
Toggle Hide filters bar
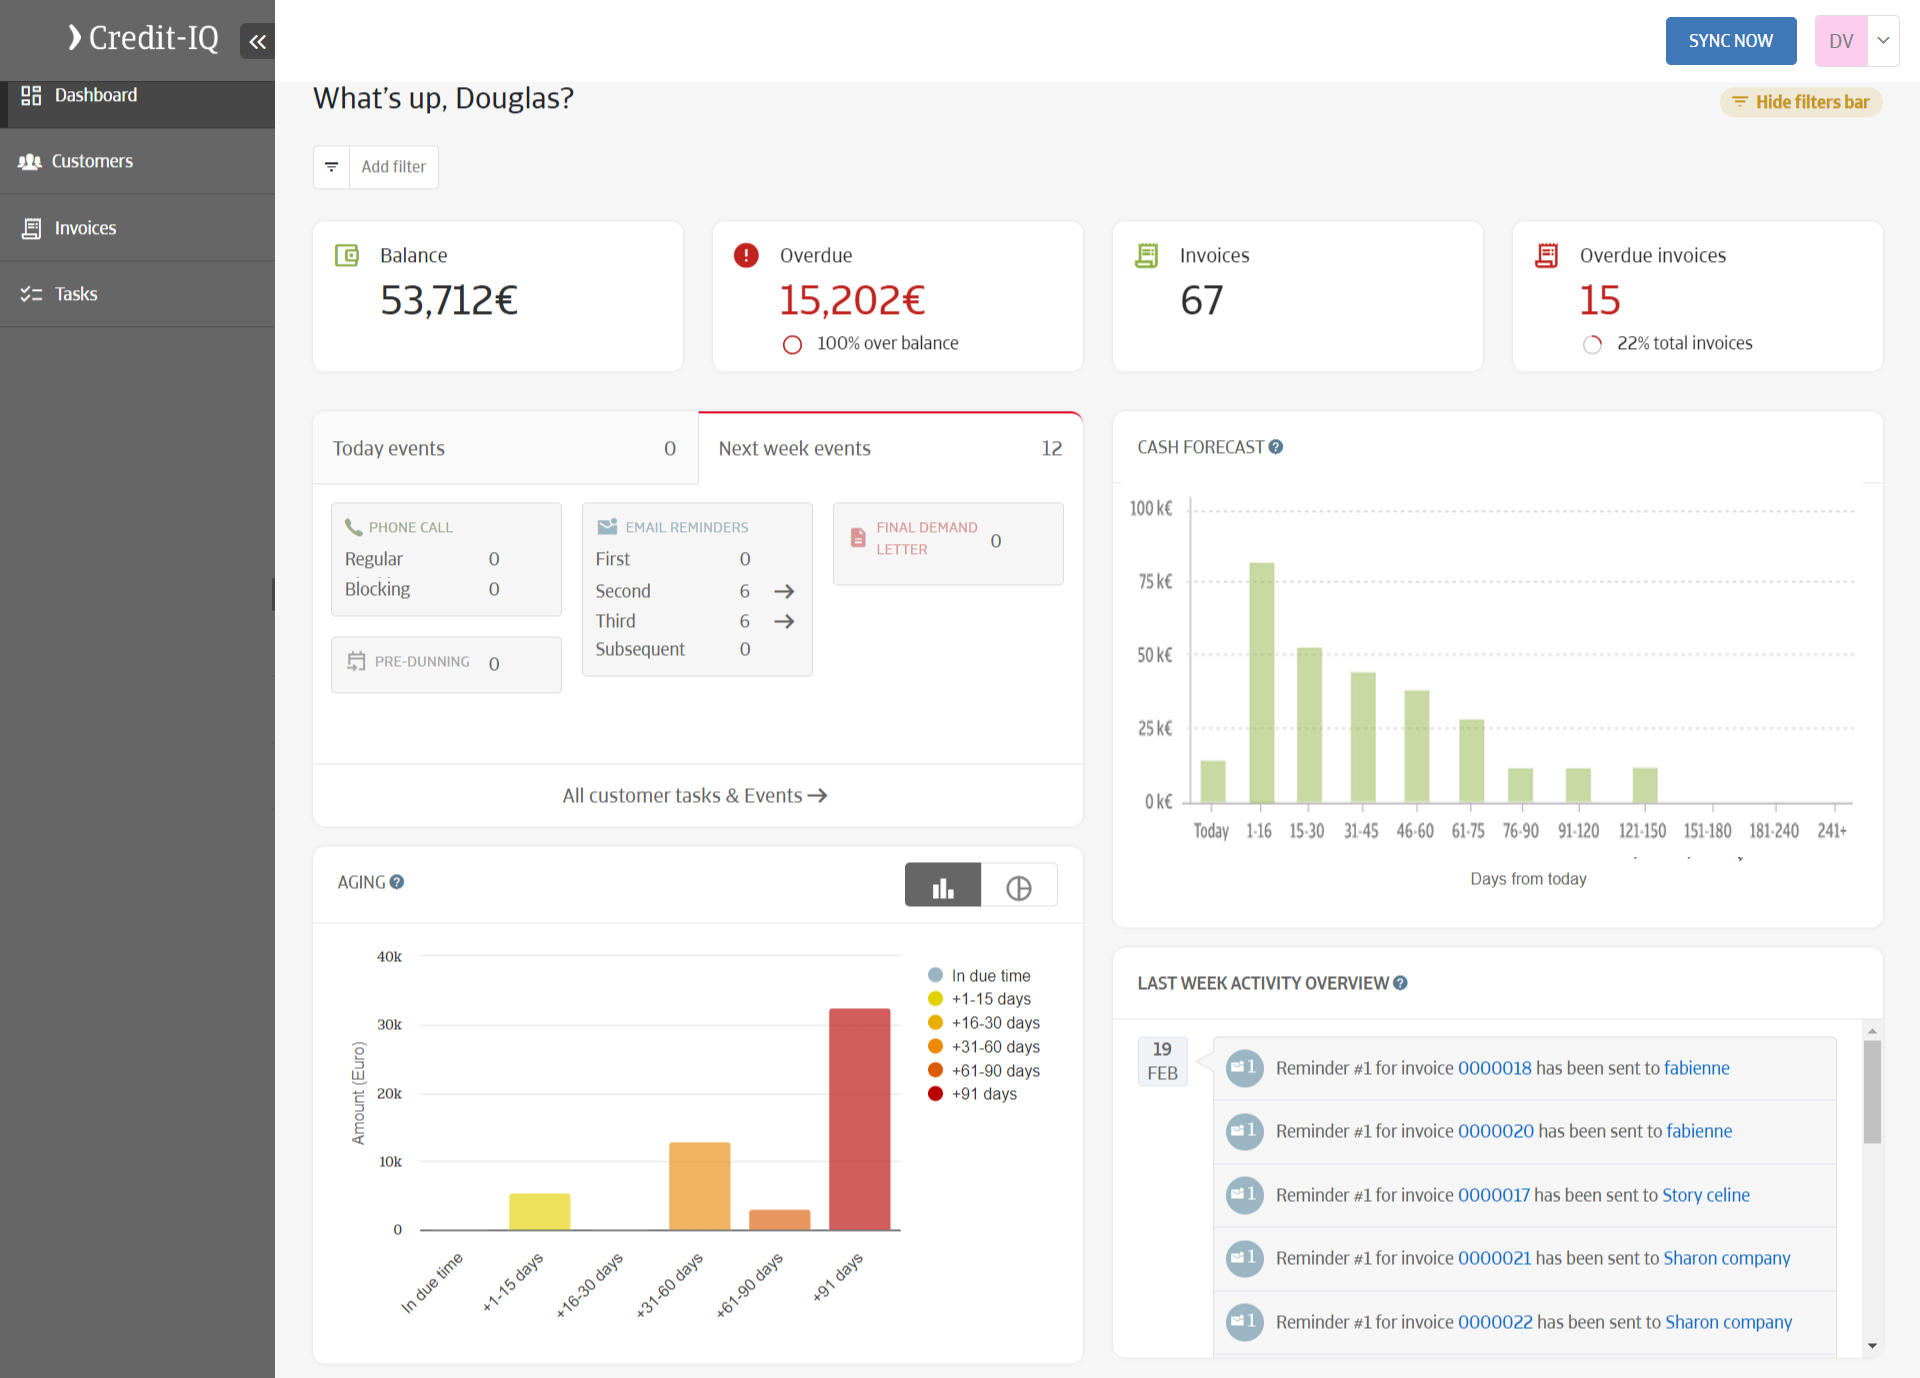pos(1800,102)
